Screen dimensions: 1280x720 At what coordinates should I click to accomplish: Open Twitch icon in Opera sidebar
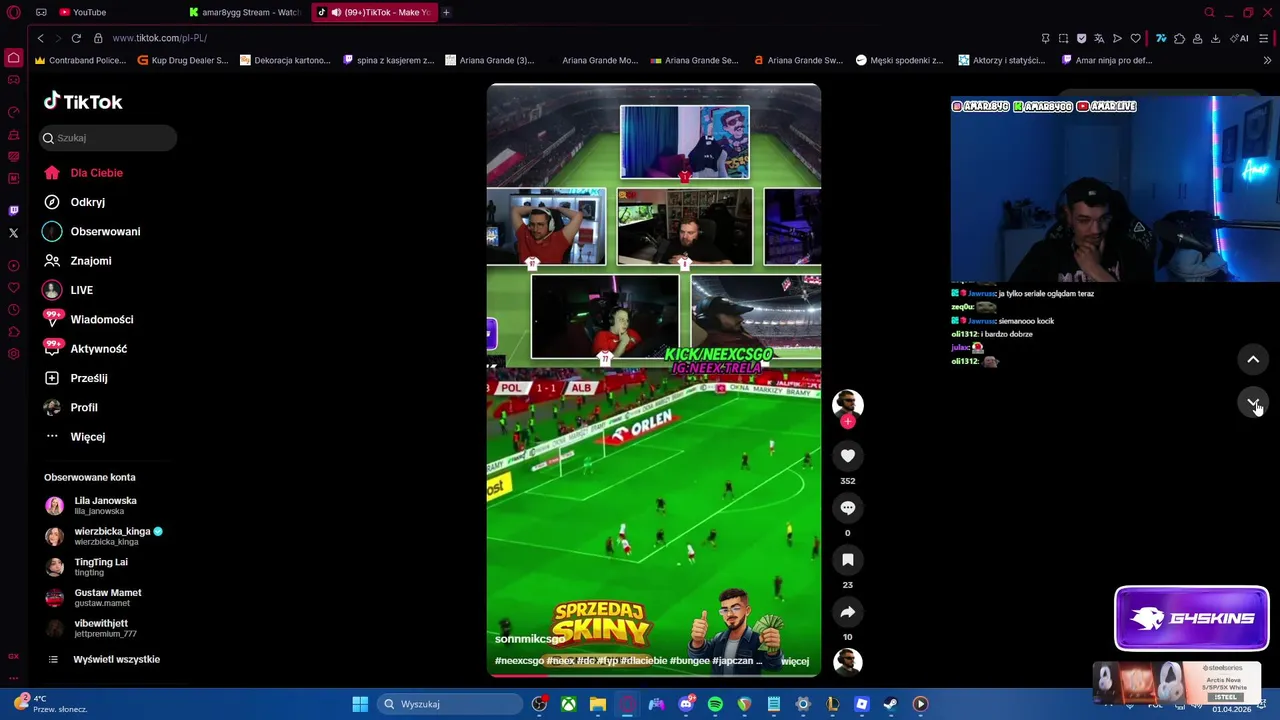pyautogui.click(x=13, y=211)
